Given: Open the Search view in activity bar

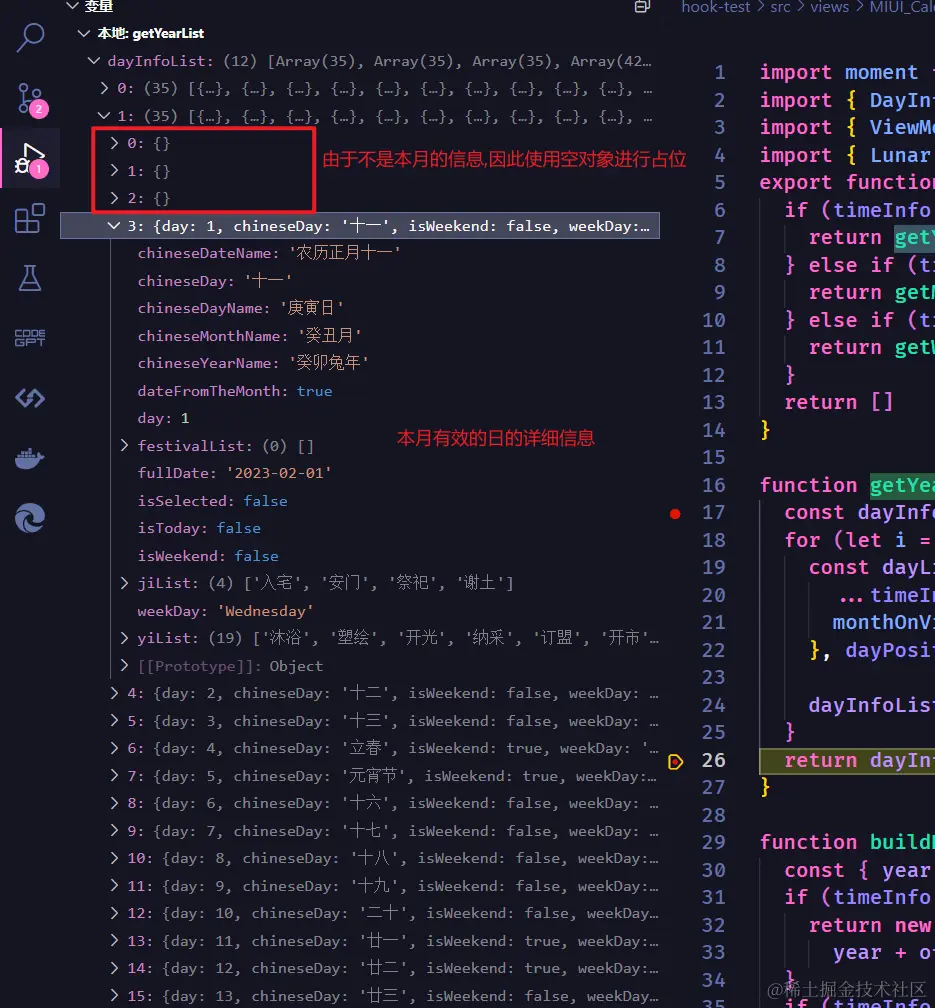Looking at the screenshot, I should (x=30, y=38).
